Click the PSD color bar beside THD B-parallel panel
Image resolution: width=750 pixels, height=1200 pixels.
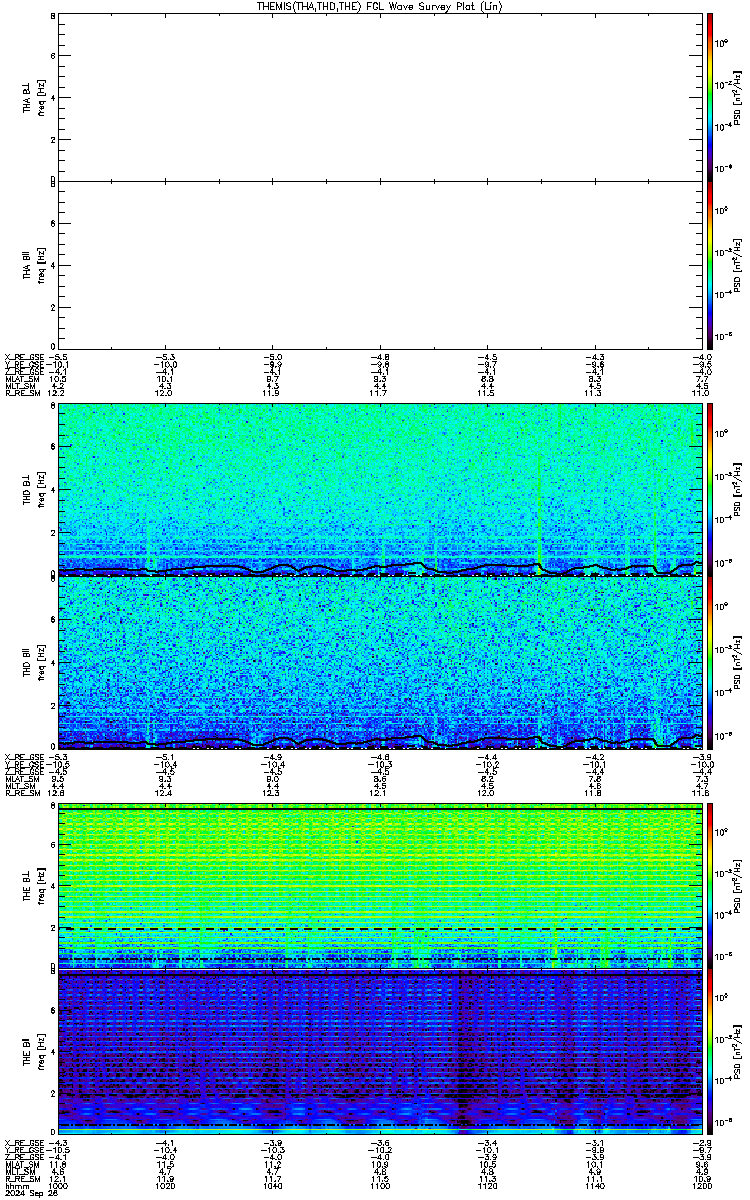710,662
